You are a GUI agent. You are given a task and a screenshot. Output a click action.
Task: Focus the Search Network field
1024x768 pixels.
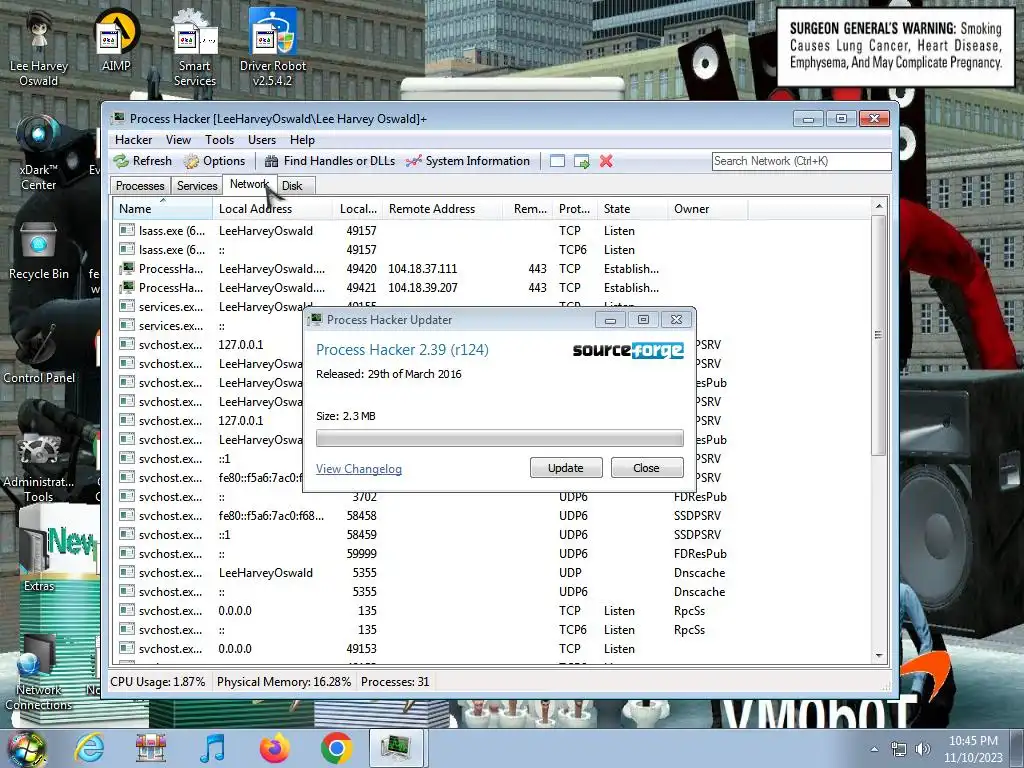(x=801, y=161)
